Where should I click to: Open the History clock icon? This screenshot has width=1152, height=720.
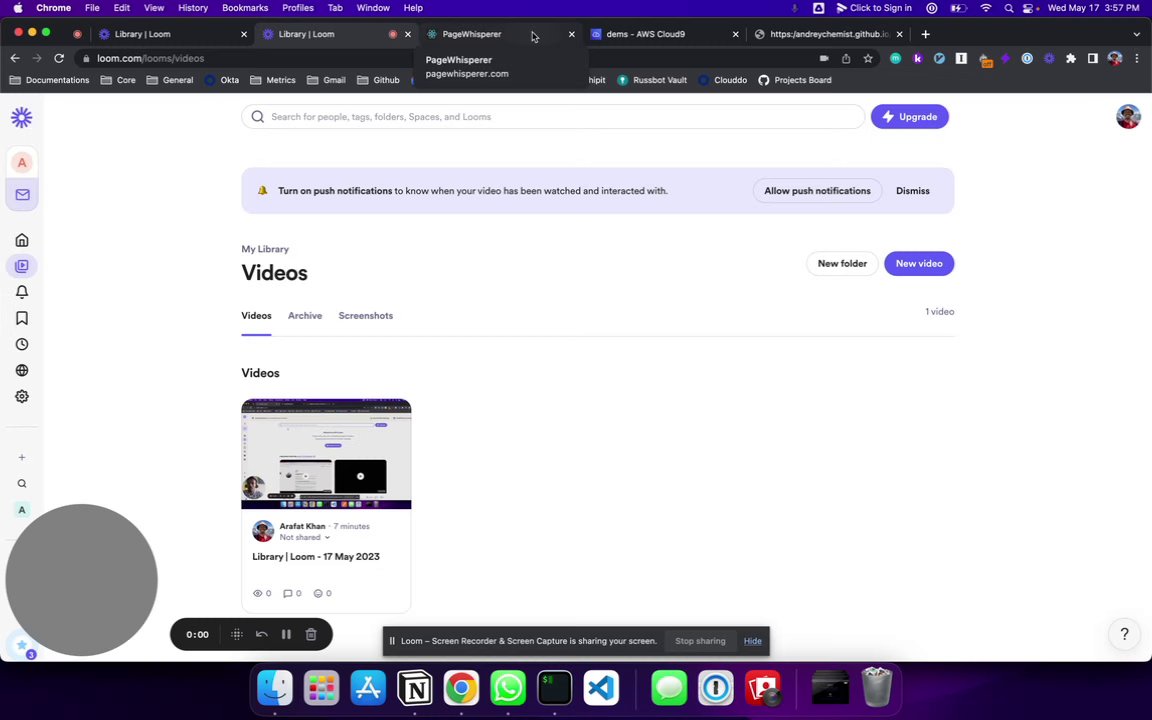22,344
